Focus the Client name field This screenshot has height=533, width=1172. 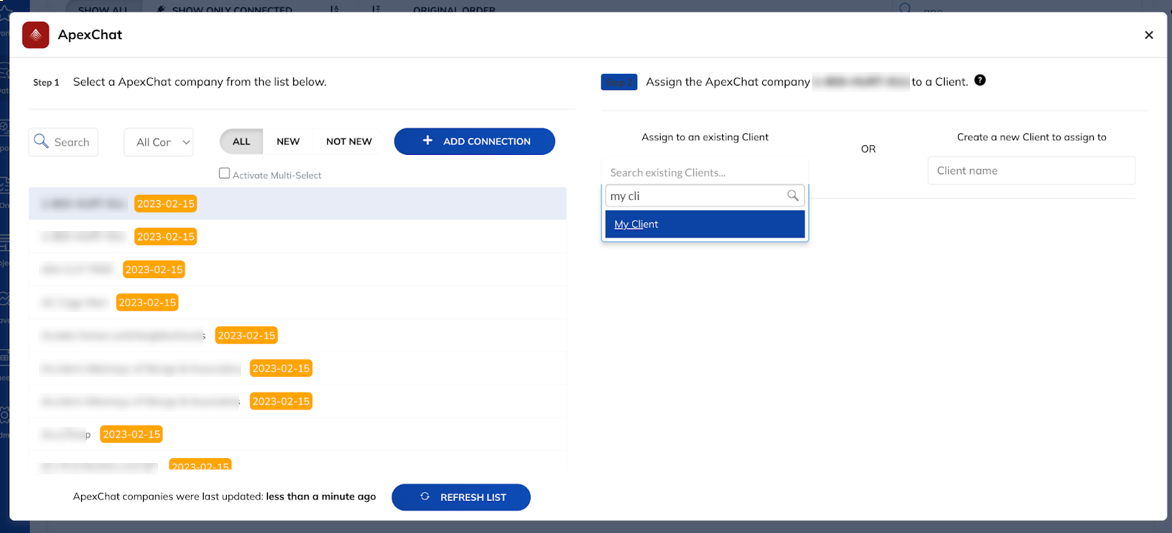(x=1031, y=170)
